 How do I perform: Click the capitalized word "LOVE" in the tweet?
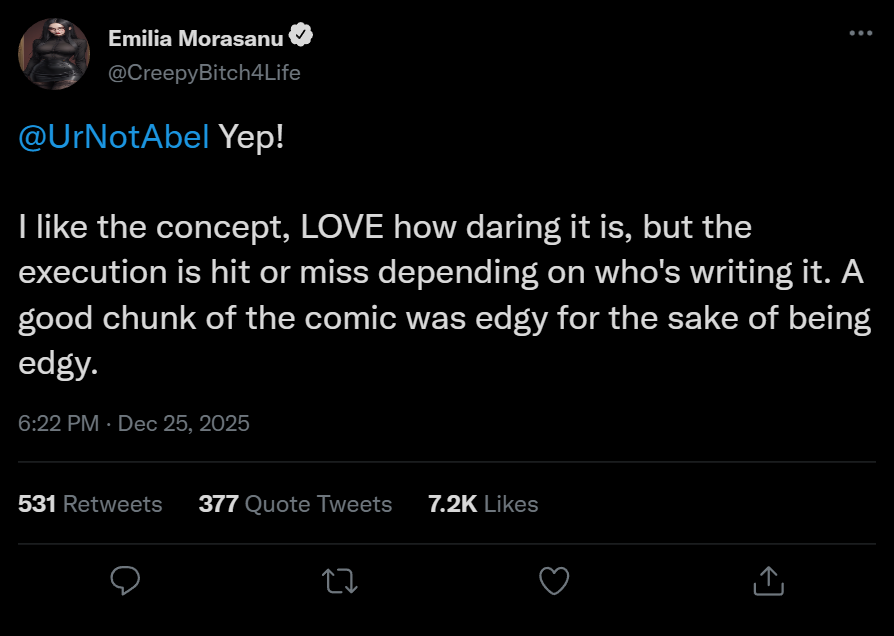343,227
